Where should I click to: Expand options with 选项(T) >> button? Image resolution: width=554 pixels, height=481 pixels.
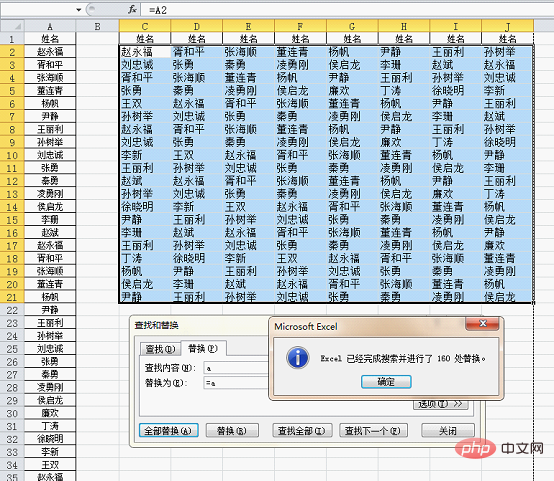tap(441, 404)
